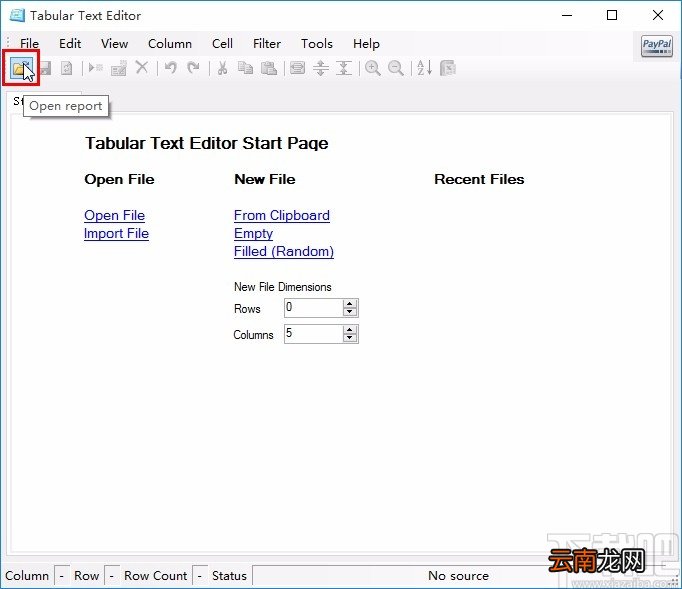Minimize the Tabular Text Editor window

pos(567,15)
